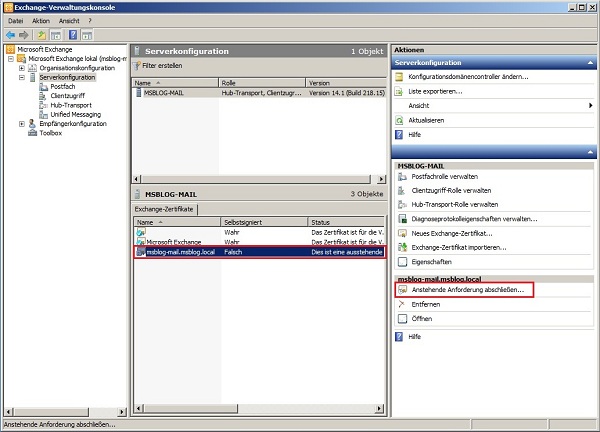This screenshot has height=432, width=600.
Task: Click right arrow of server list scrollbar
Action: [380, 179]
